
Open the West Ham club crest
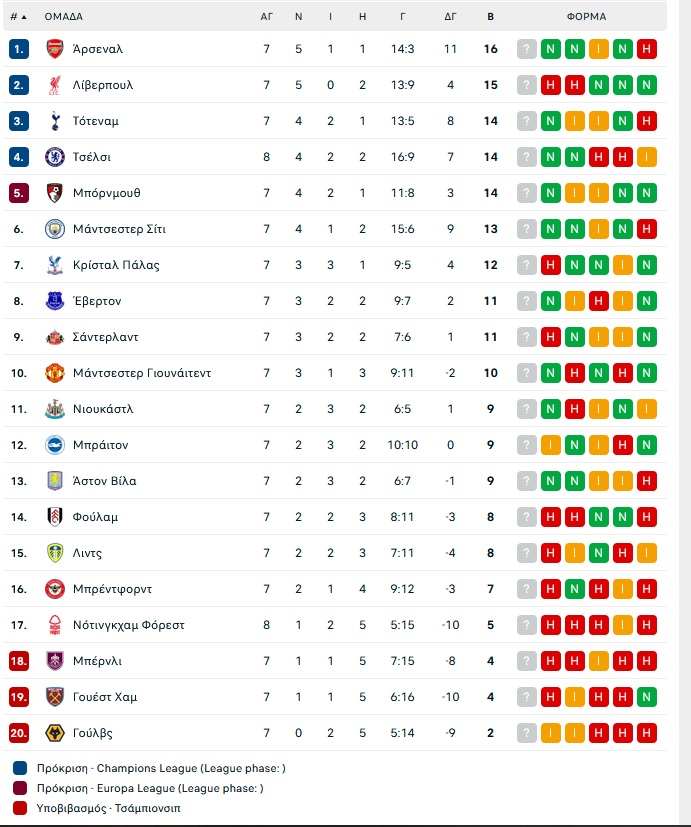(55, 697)
